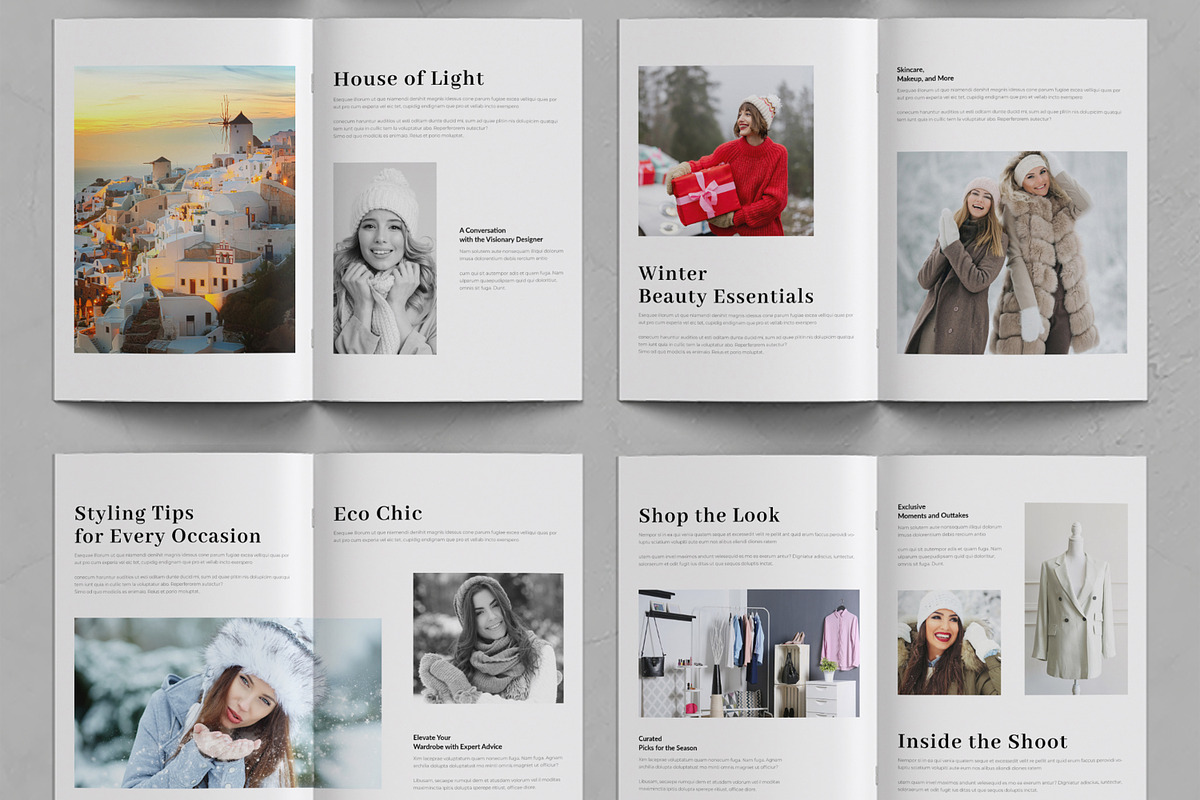
Task: Select black-and-white woman with scarf photo
Action: [x=488, y=638]
